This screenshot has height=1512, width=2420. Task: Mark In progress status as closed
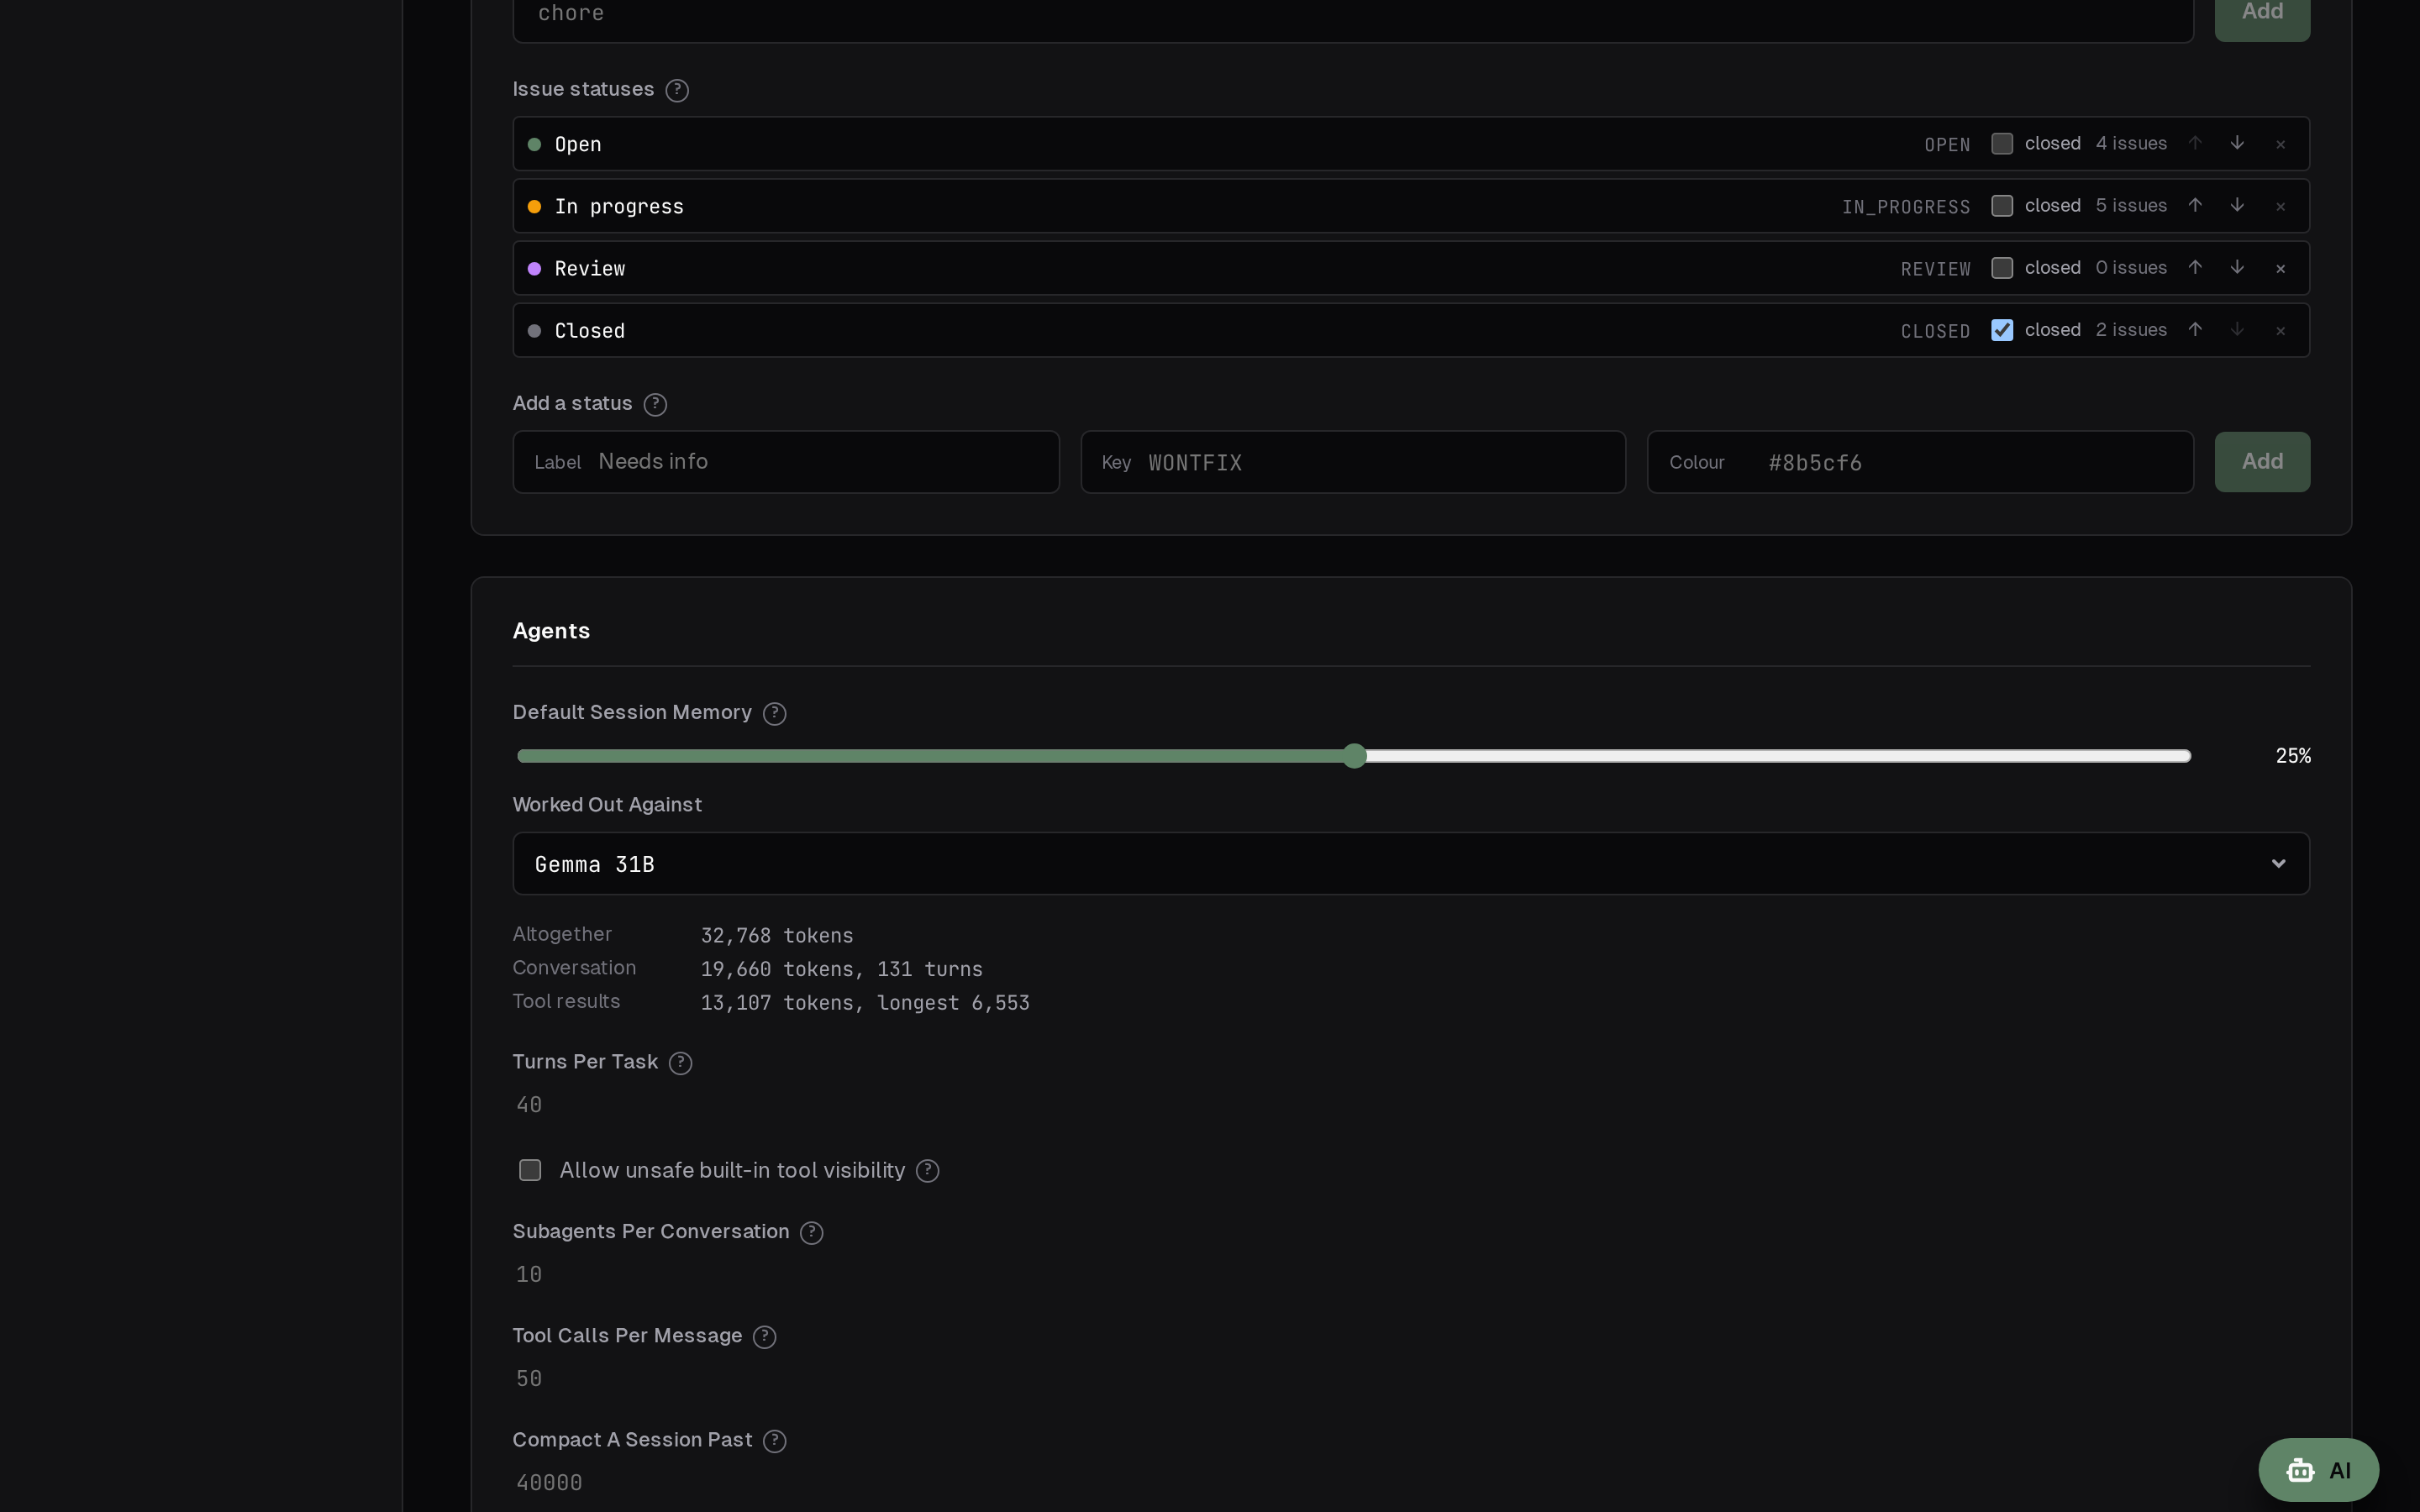(2001, 205)
